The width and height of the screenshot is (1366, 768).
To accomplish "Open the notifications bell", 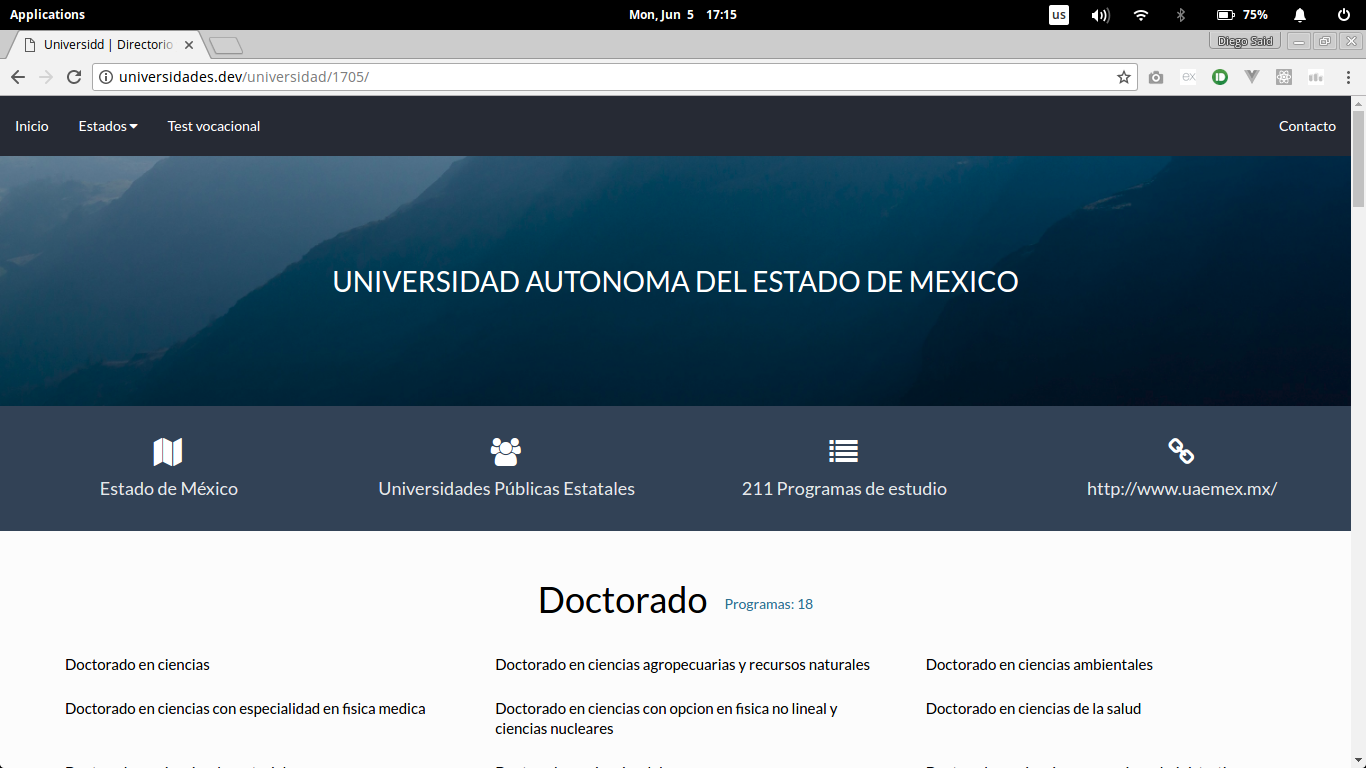I will 1300,14.
